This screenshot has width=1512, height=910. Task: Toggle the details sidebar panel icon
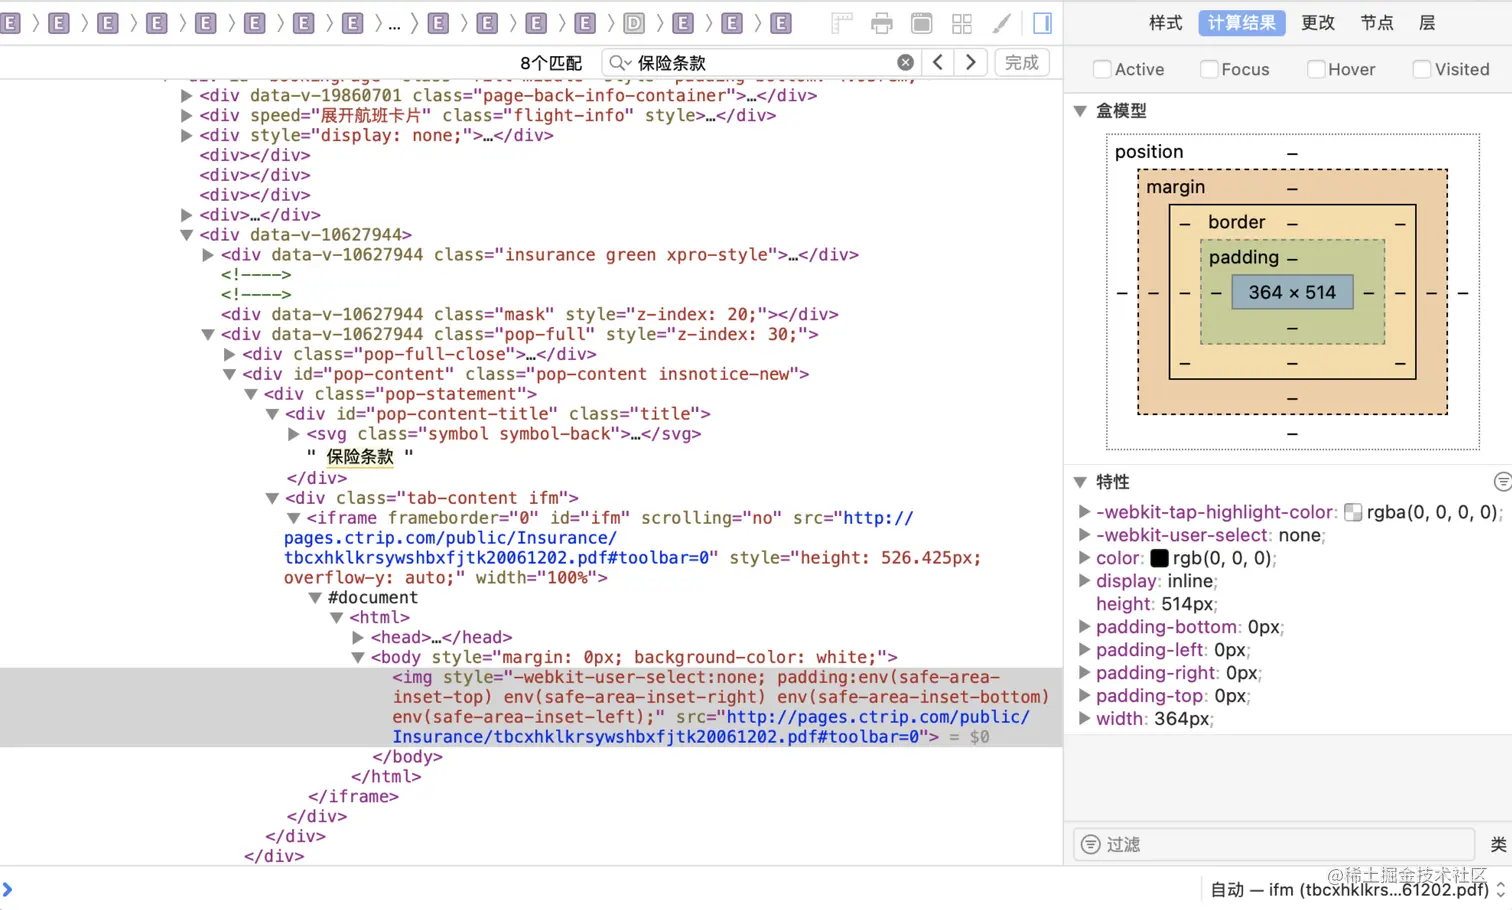(1042, 23)
